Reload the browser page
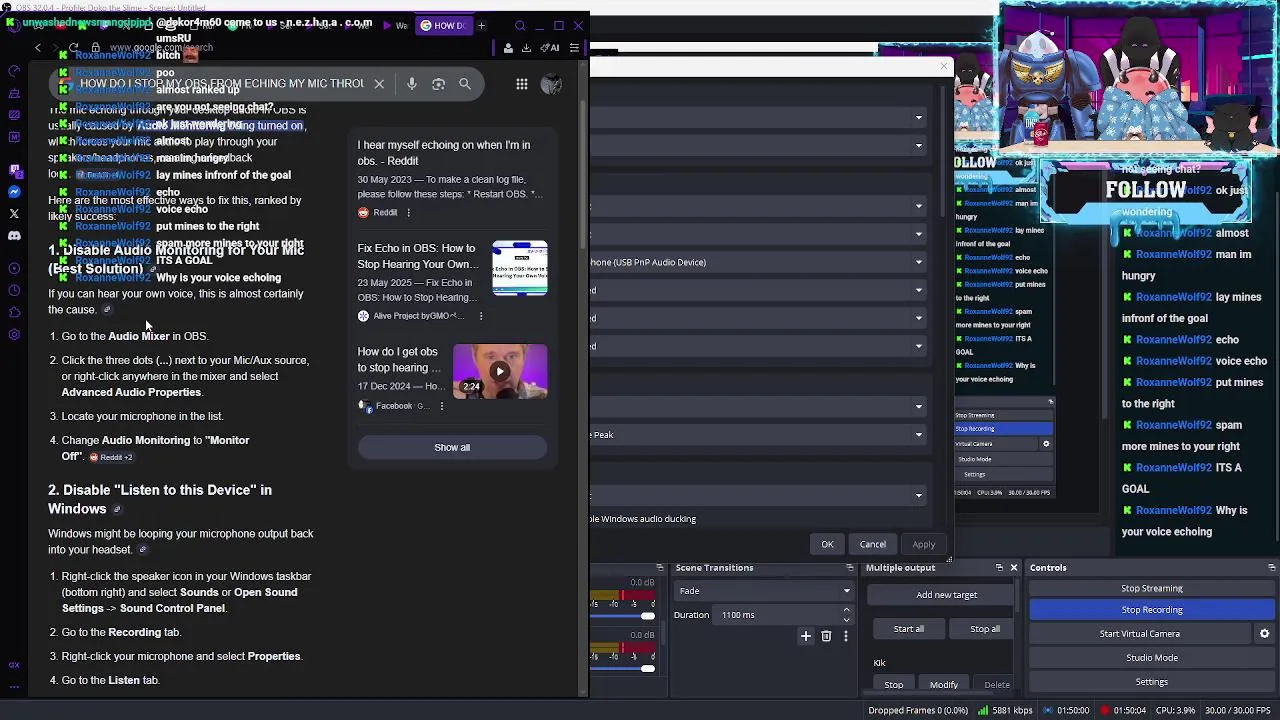 click(x=74, y=47)
